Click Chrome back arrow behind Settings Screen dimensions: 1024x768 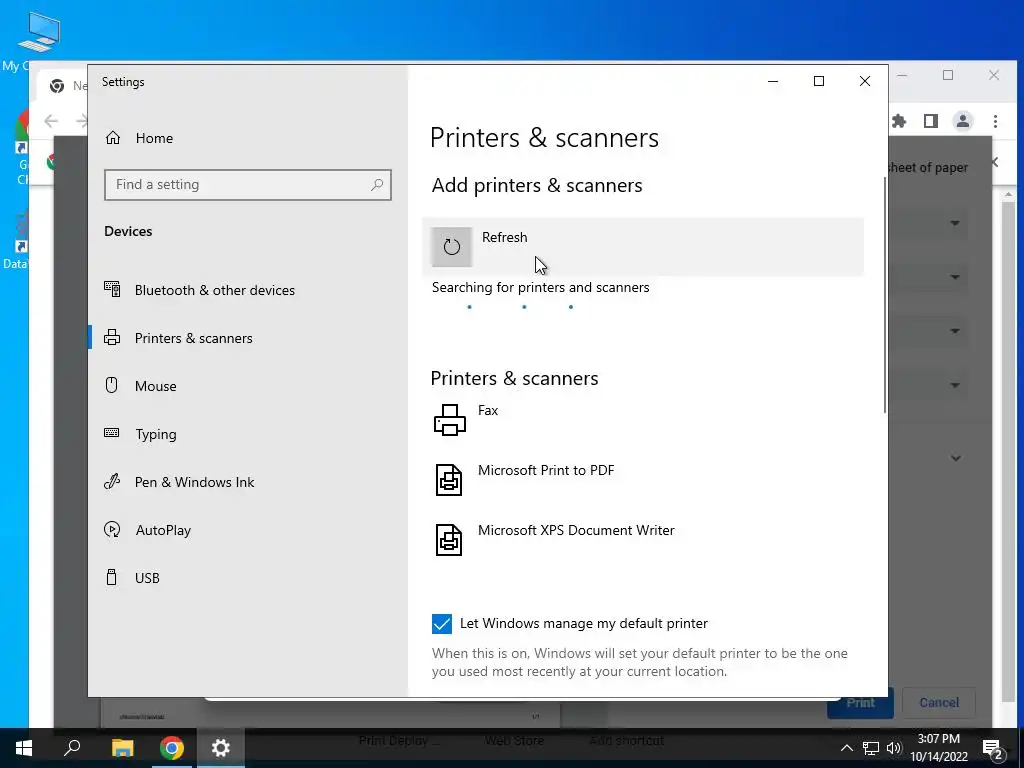51,120
